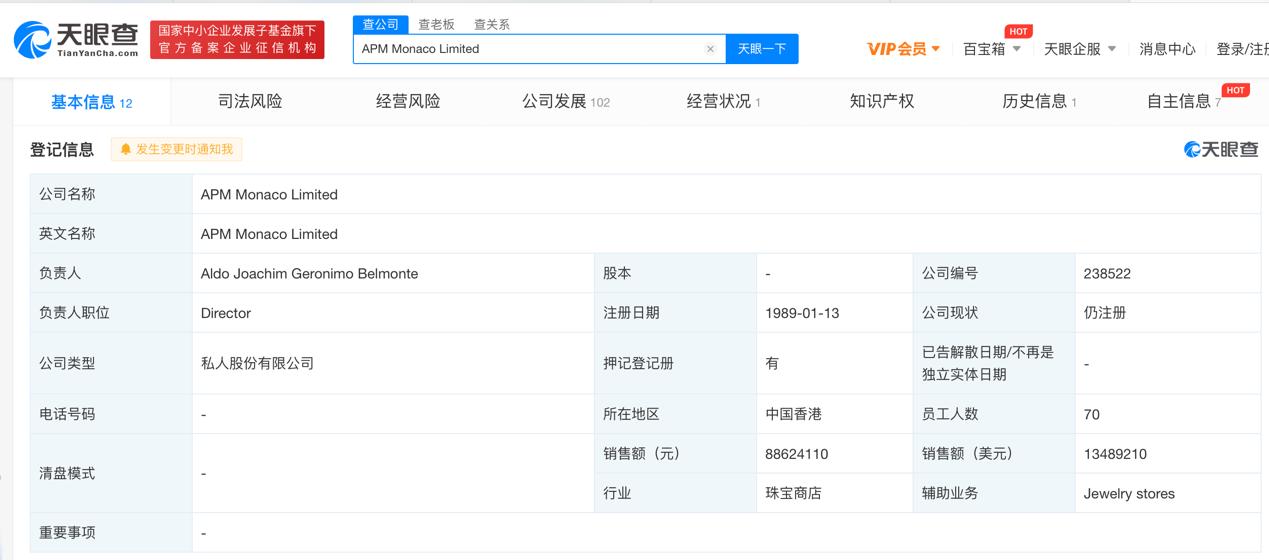Click the USD sales value 13489210
Screen dimensions: 1269x560
click(1115, 454)
